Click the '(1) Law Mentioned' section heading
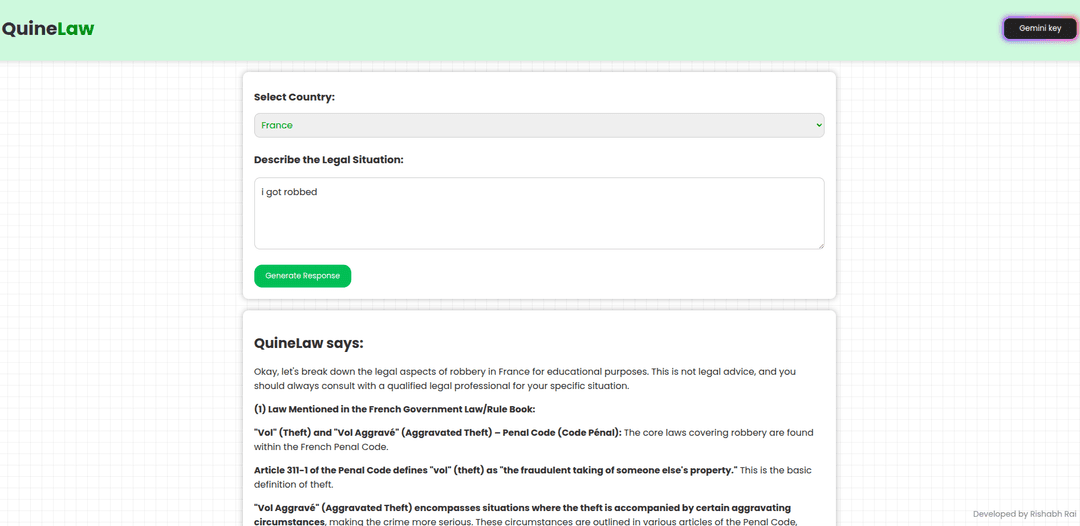Viewport: 1080px width, 526px height. (394, 408)
